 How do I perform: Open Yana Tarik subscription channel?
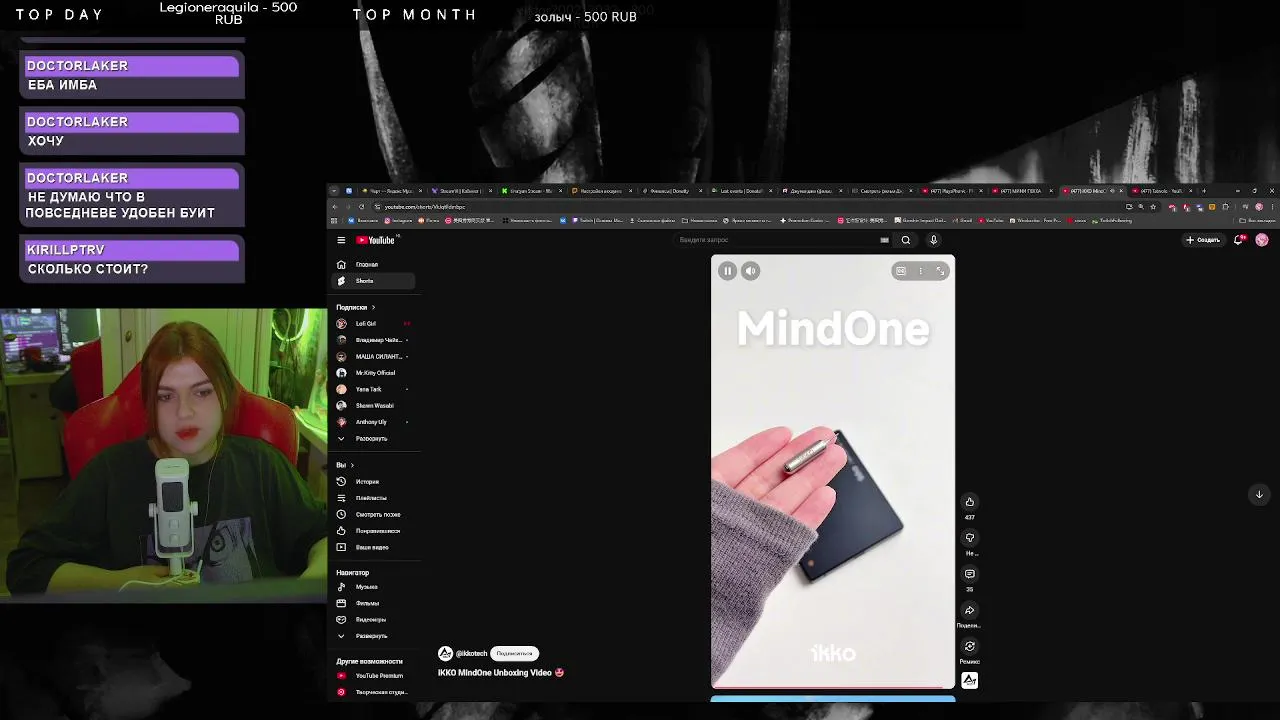tap(372, 389)
